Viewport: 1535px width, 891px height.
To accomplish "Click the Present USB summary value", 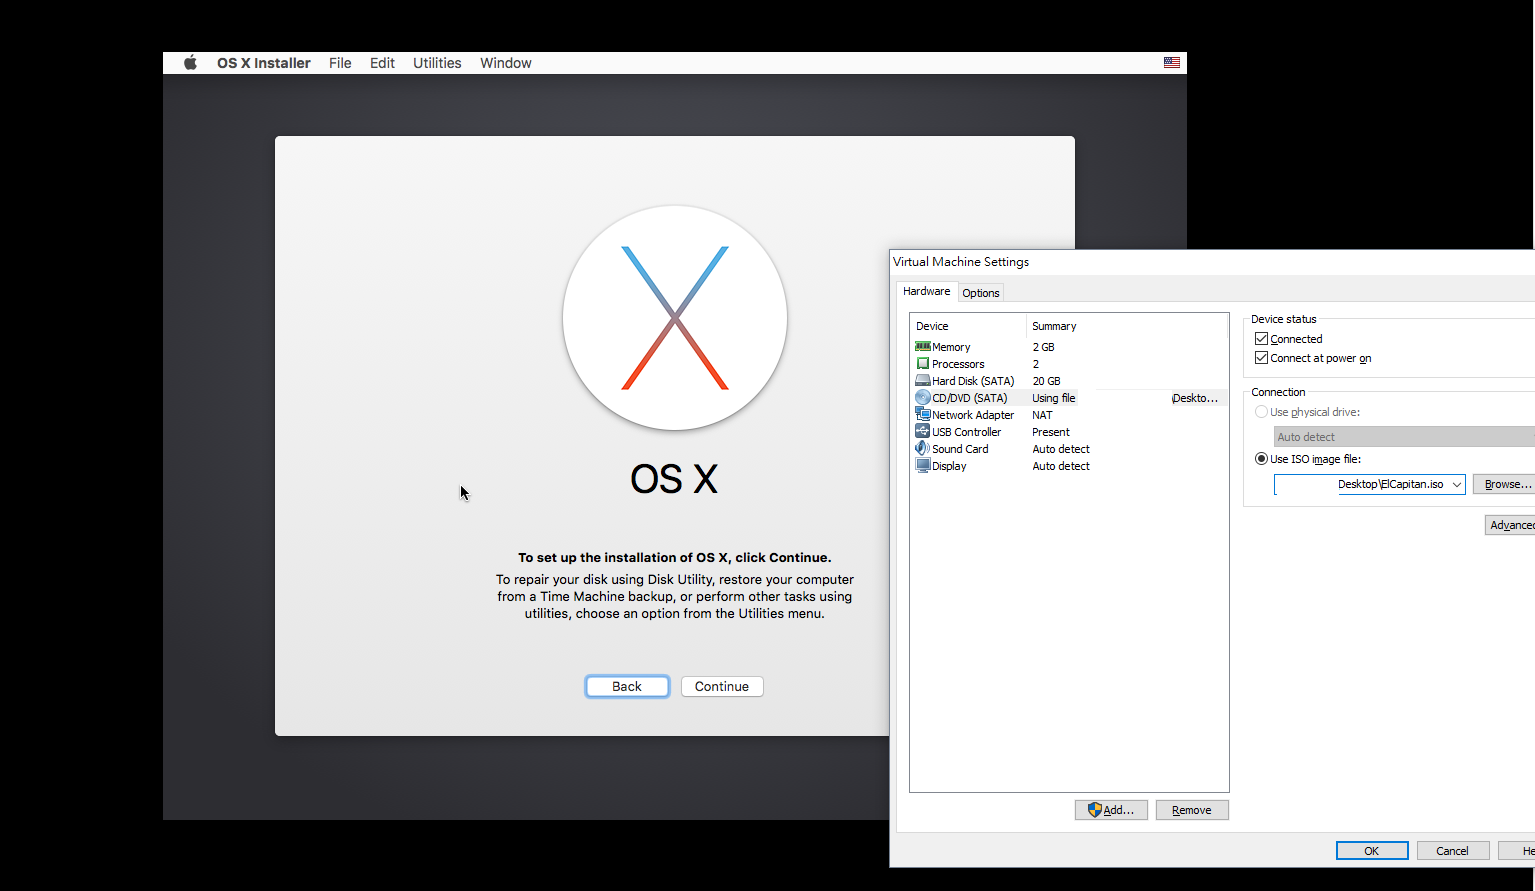I will point(1051,432).
